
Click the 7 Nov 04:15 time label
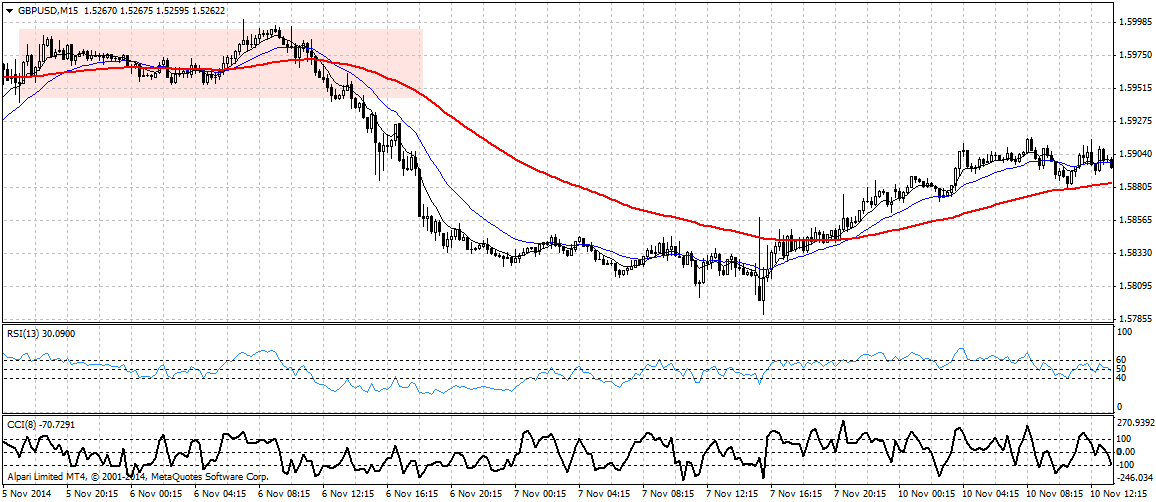click(x=603, y=492)
